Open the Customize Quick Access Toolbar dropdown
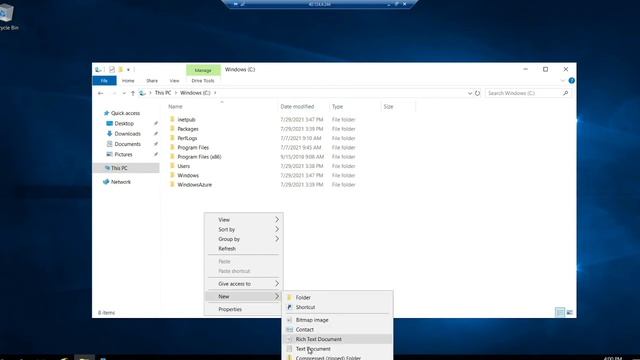640x360 pixels. click(128, 70)
